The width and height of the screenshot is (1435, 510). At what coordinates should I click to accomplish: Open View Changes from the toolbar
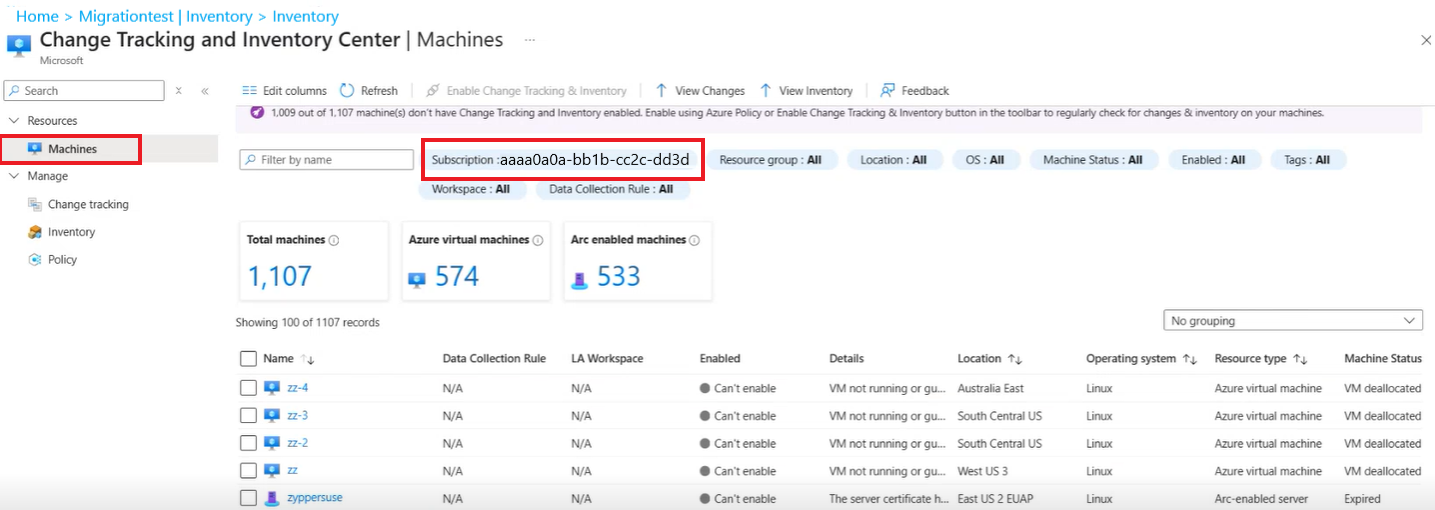pos(700,90)
